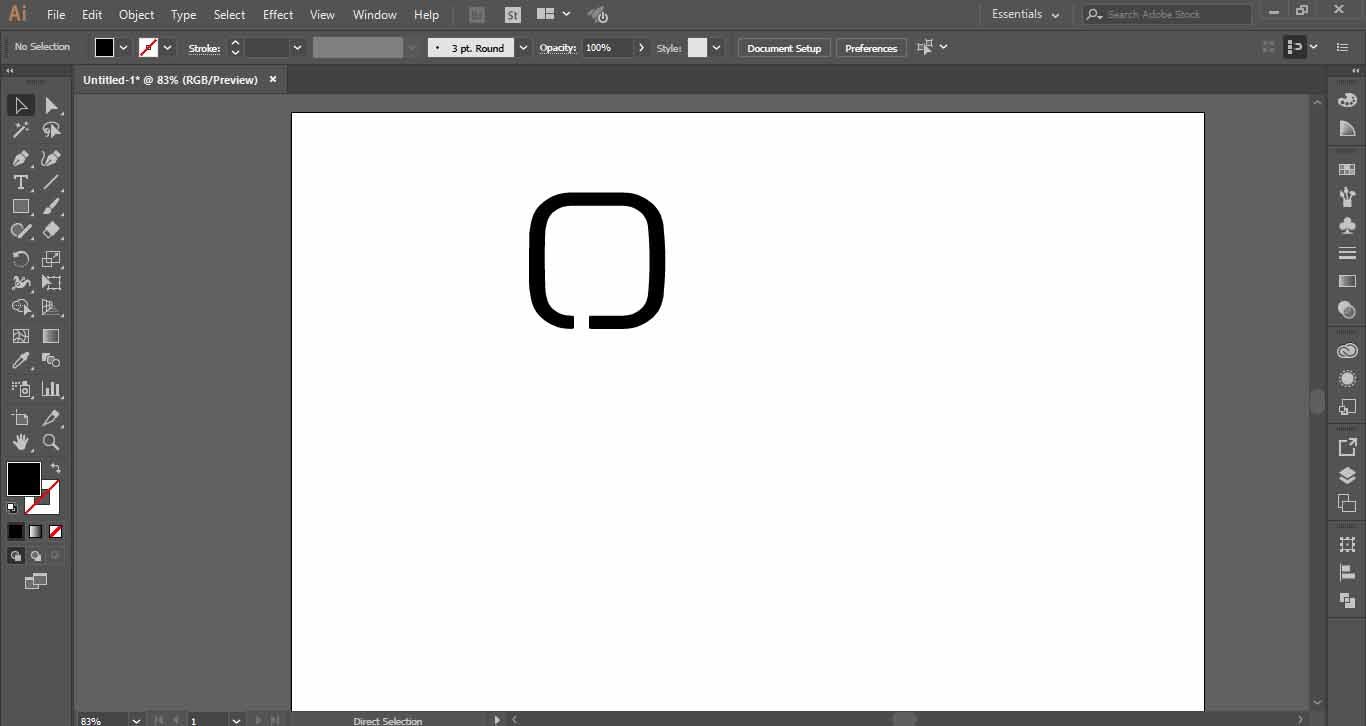Open the File menu

coord(56,15)
